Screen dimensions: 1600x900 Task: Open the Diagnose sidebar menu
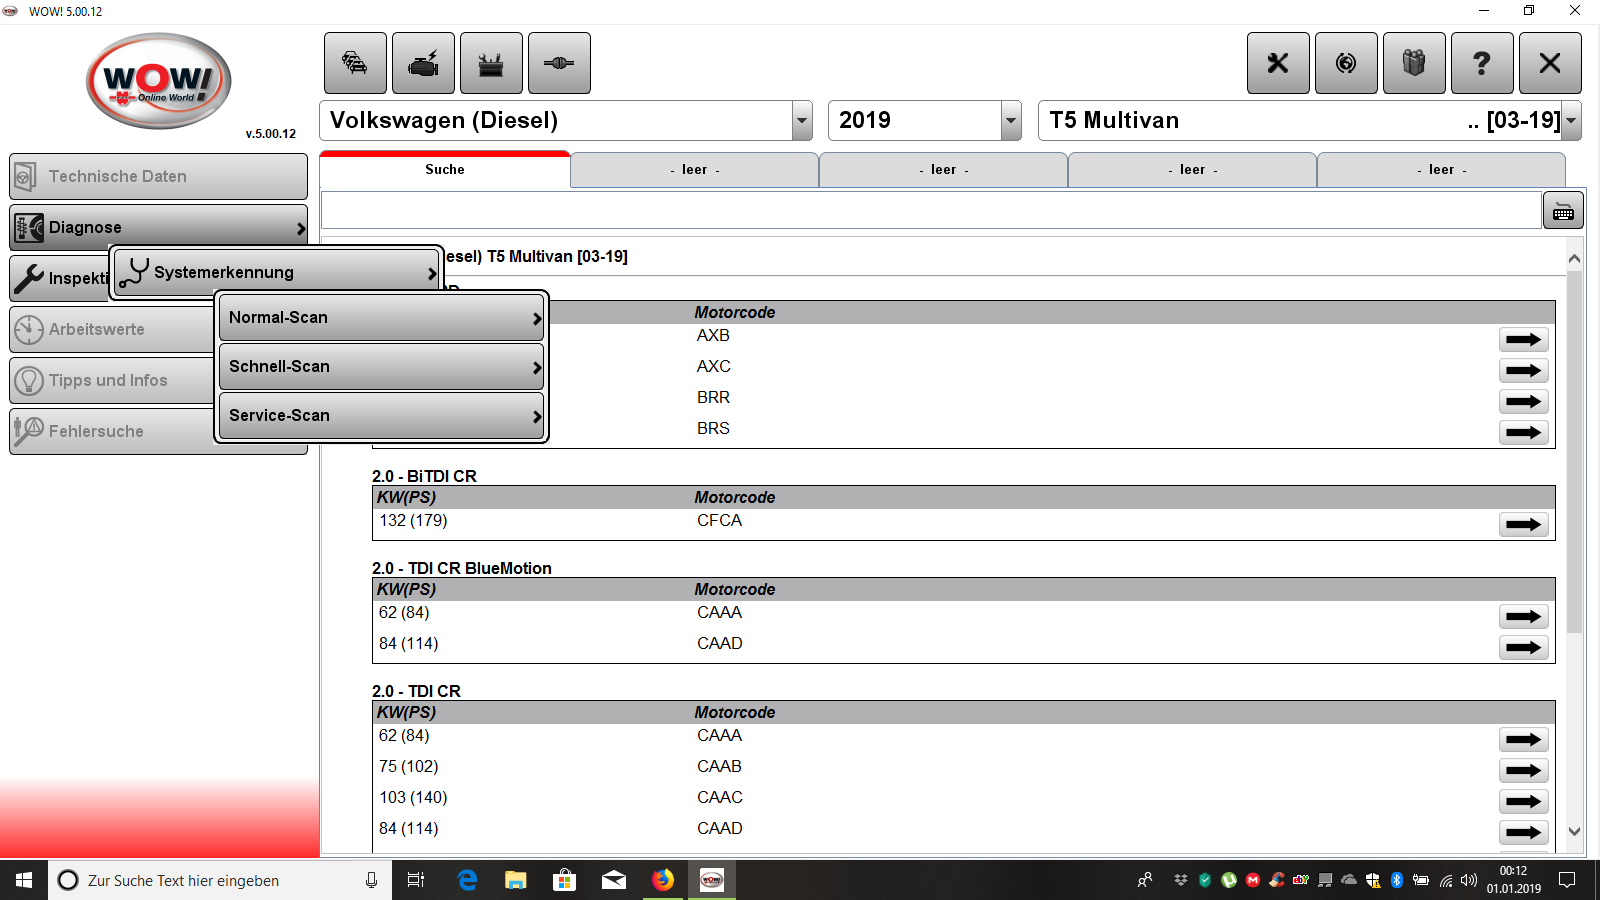(x=159, y=227)
